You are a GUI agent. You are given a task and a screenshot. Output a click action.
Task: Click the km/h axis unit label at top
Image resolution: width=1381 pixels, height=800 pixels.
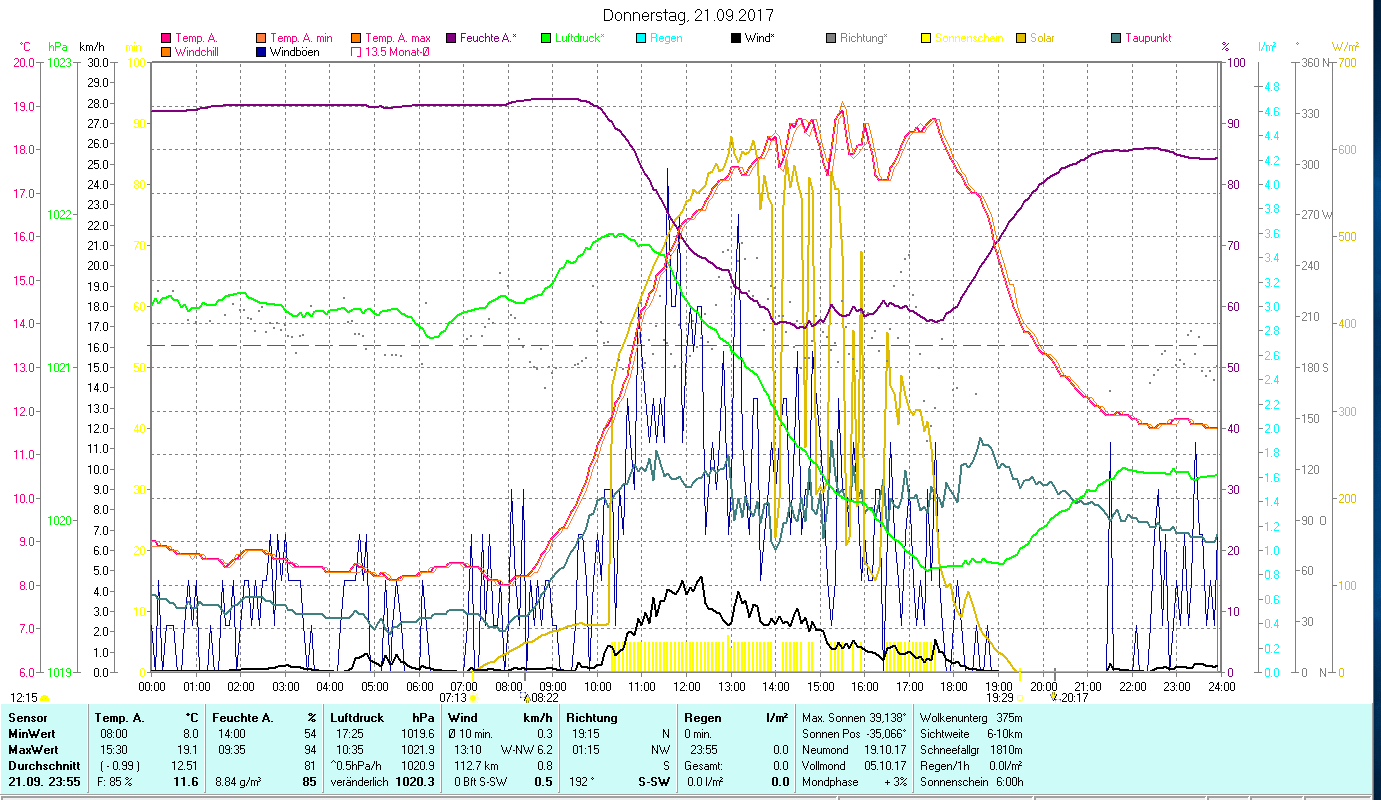(91, 47)
